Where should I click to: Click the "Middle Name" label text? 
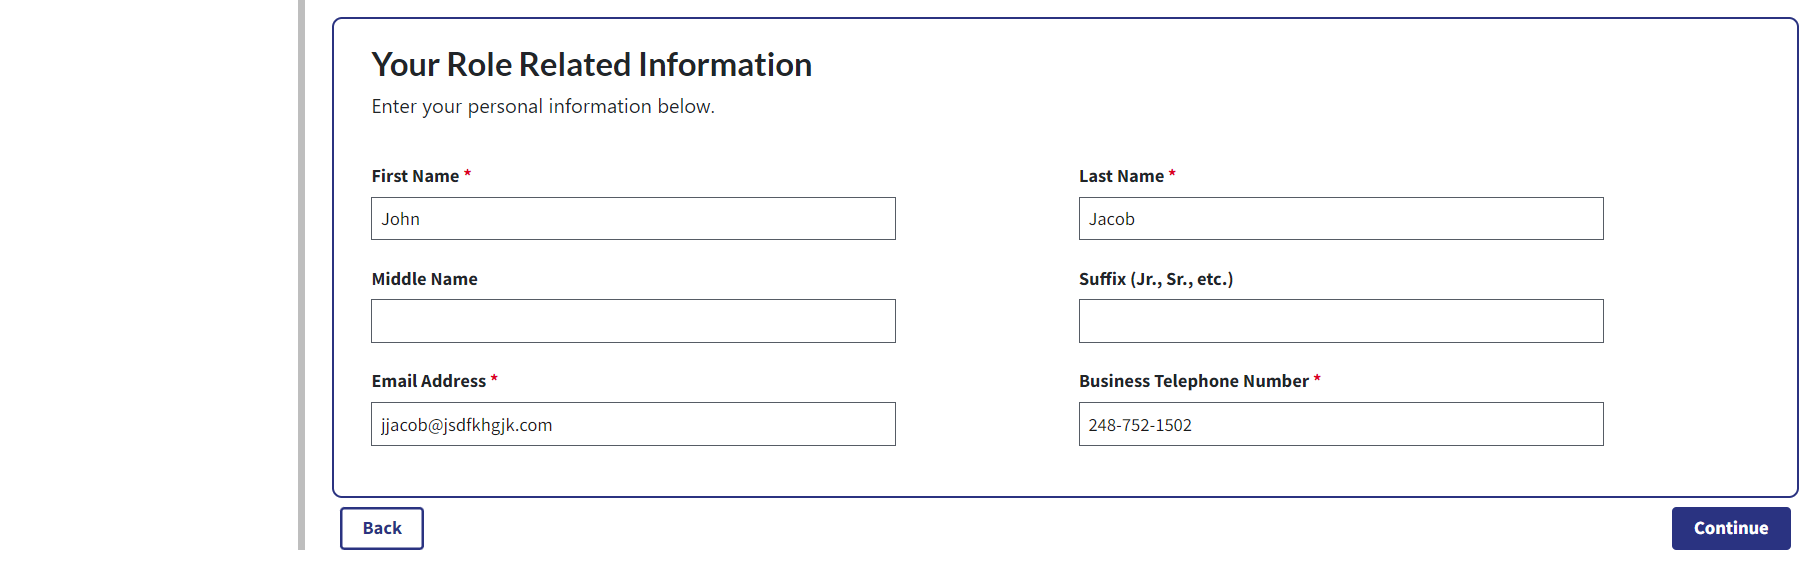coord(424,279)
